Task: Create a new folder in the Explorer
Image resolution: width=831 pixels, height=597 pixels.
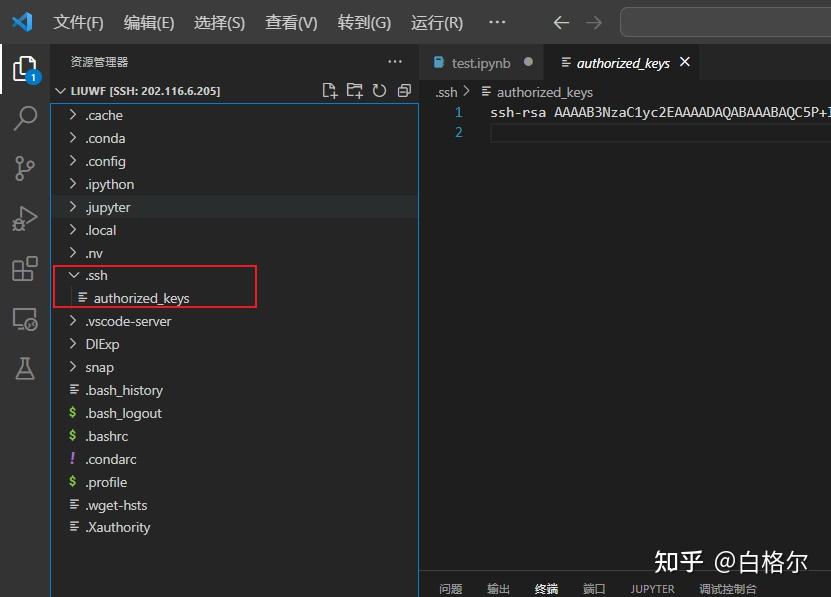Action: 354,90
